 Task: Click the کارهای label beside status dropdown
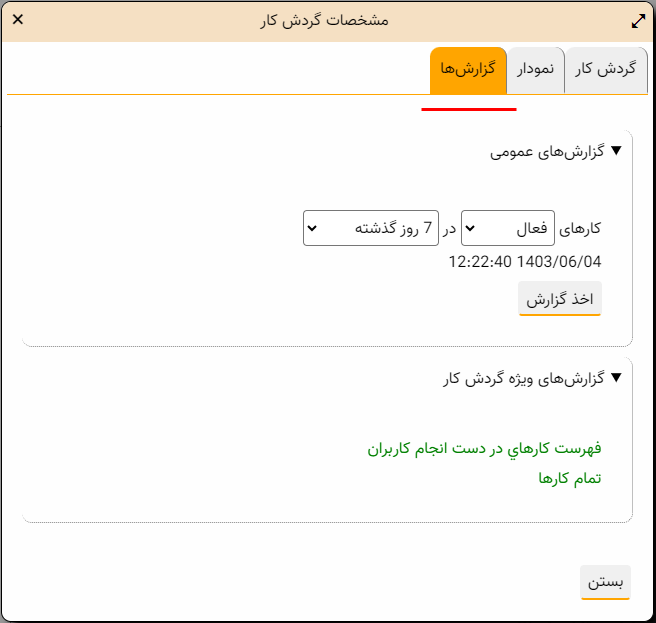[581, 229]
